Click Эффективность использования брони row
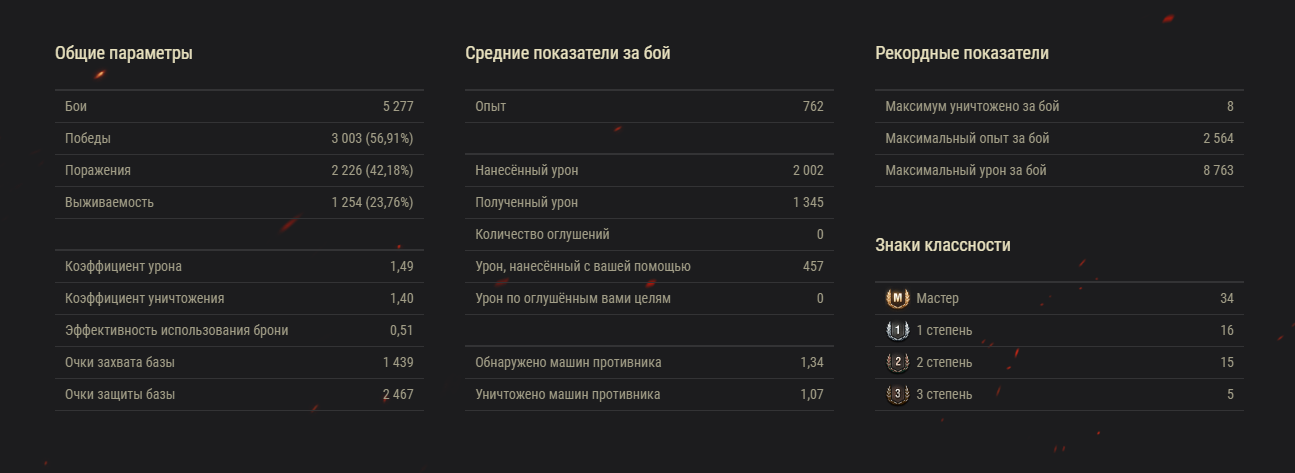The height and width of the screenshot is (473, 1295). click(239, 330)
